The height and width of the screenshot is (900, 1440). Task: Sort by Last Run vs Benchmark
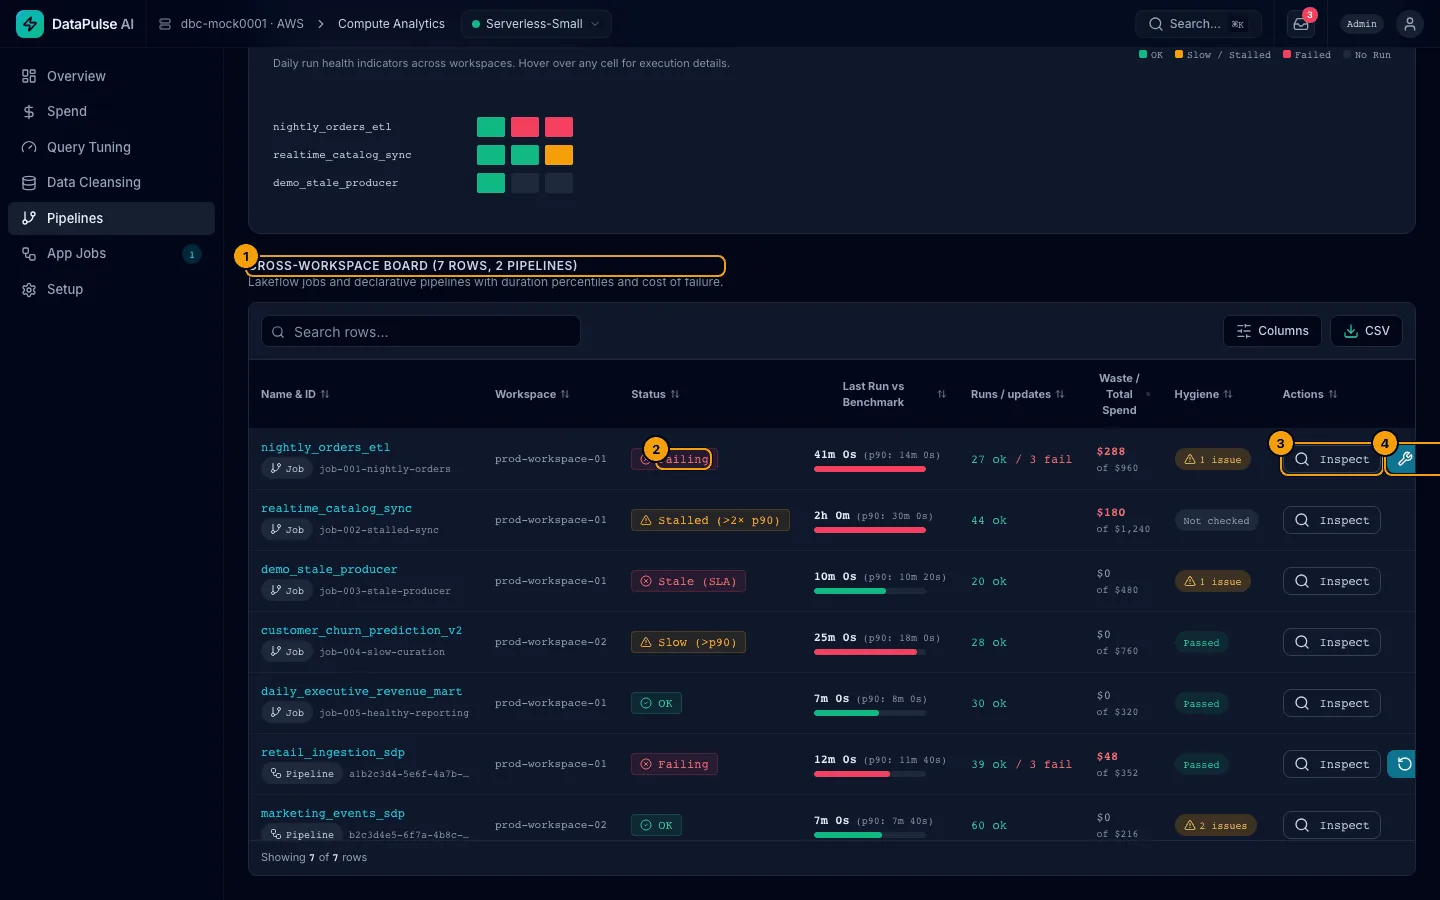[941, 394]
